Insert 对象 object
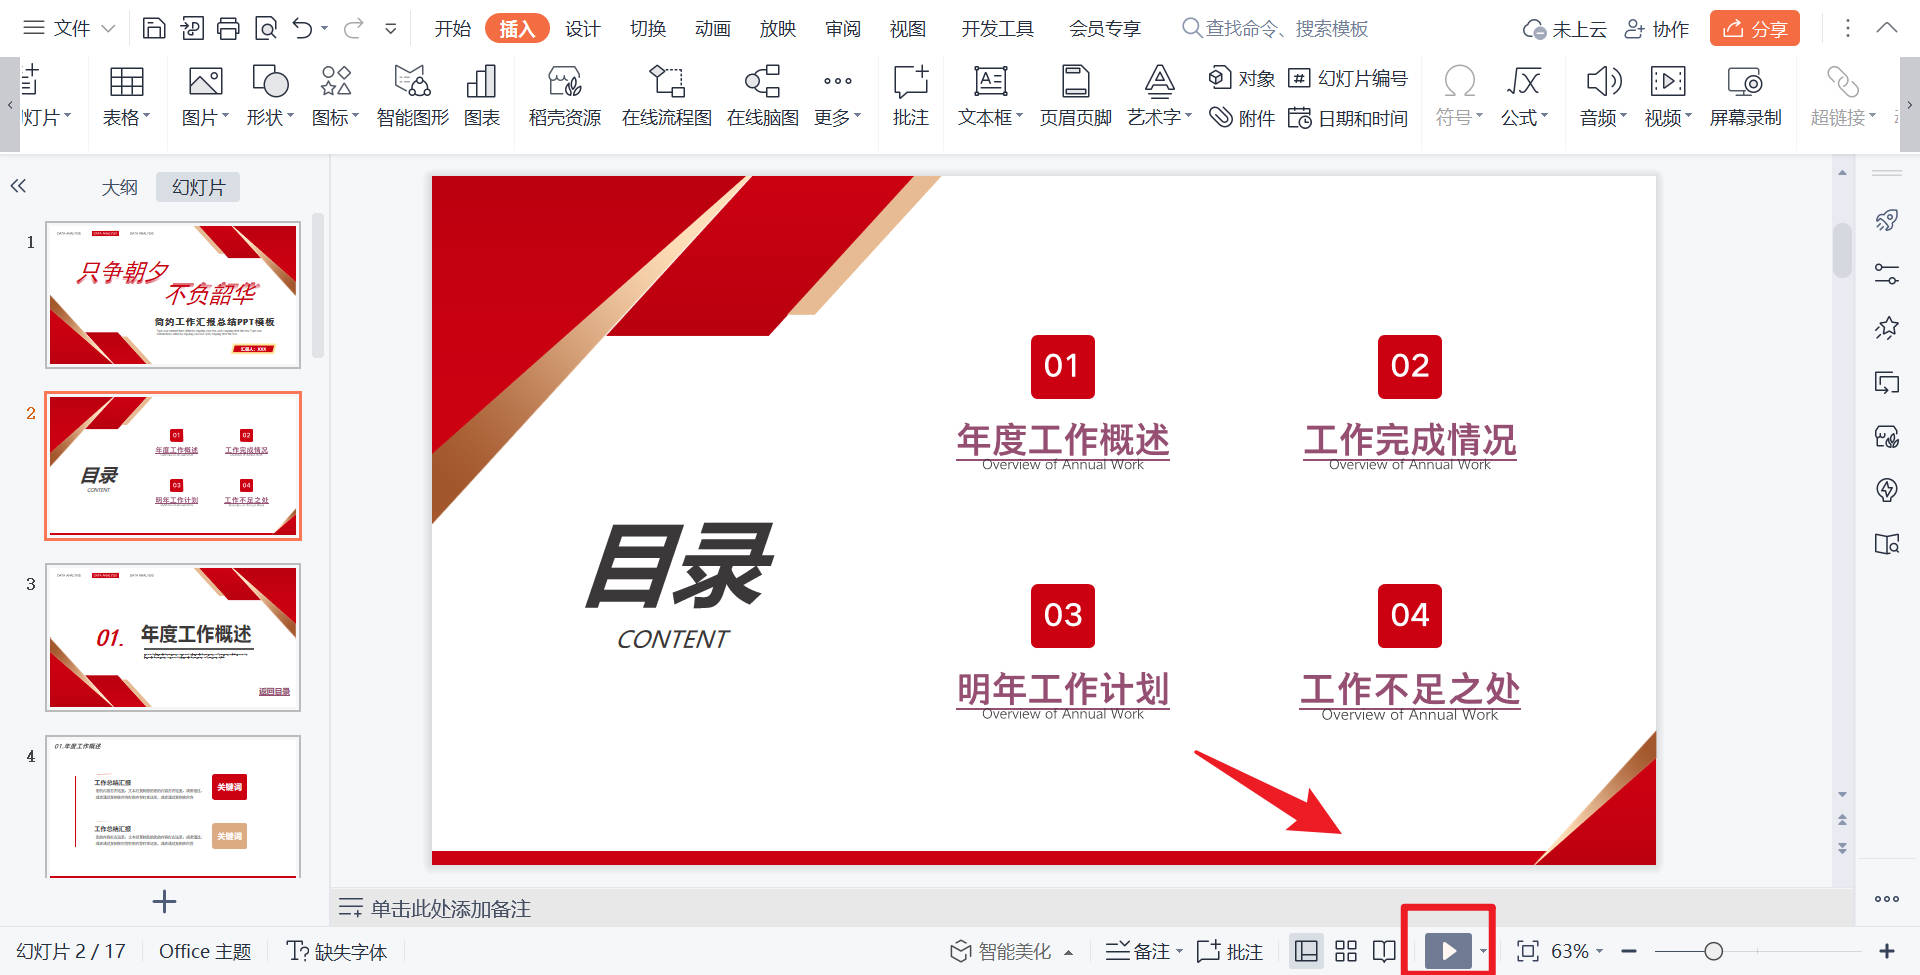 click(1241, 78)
